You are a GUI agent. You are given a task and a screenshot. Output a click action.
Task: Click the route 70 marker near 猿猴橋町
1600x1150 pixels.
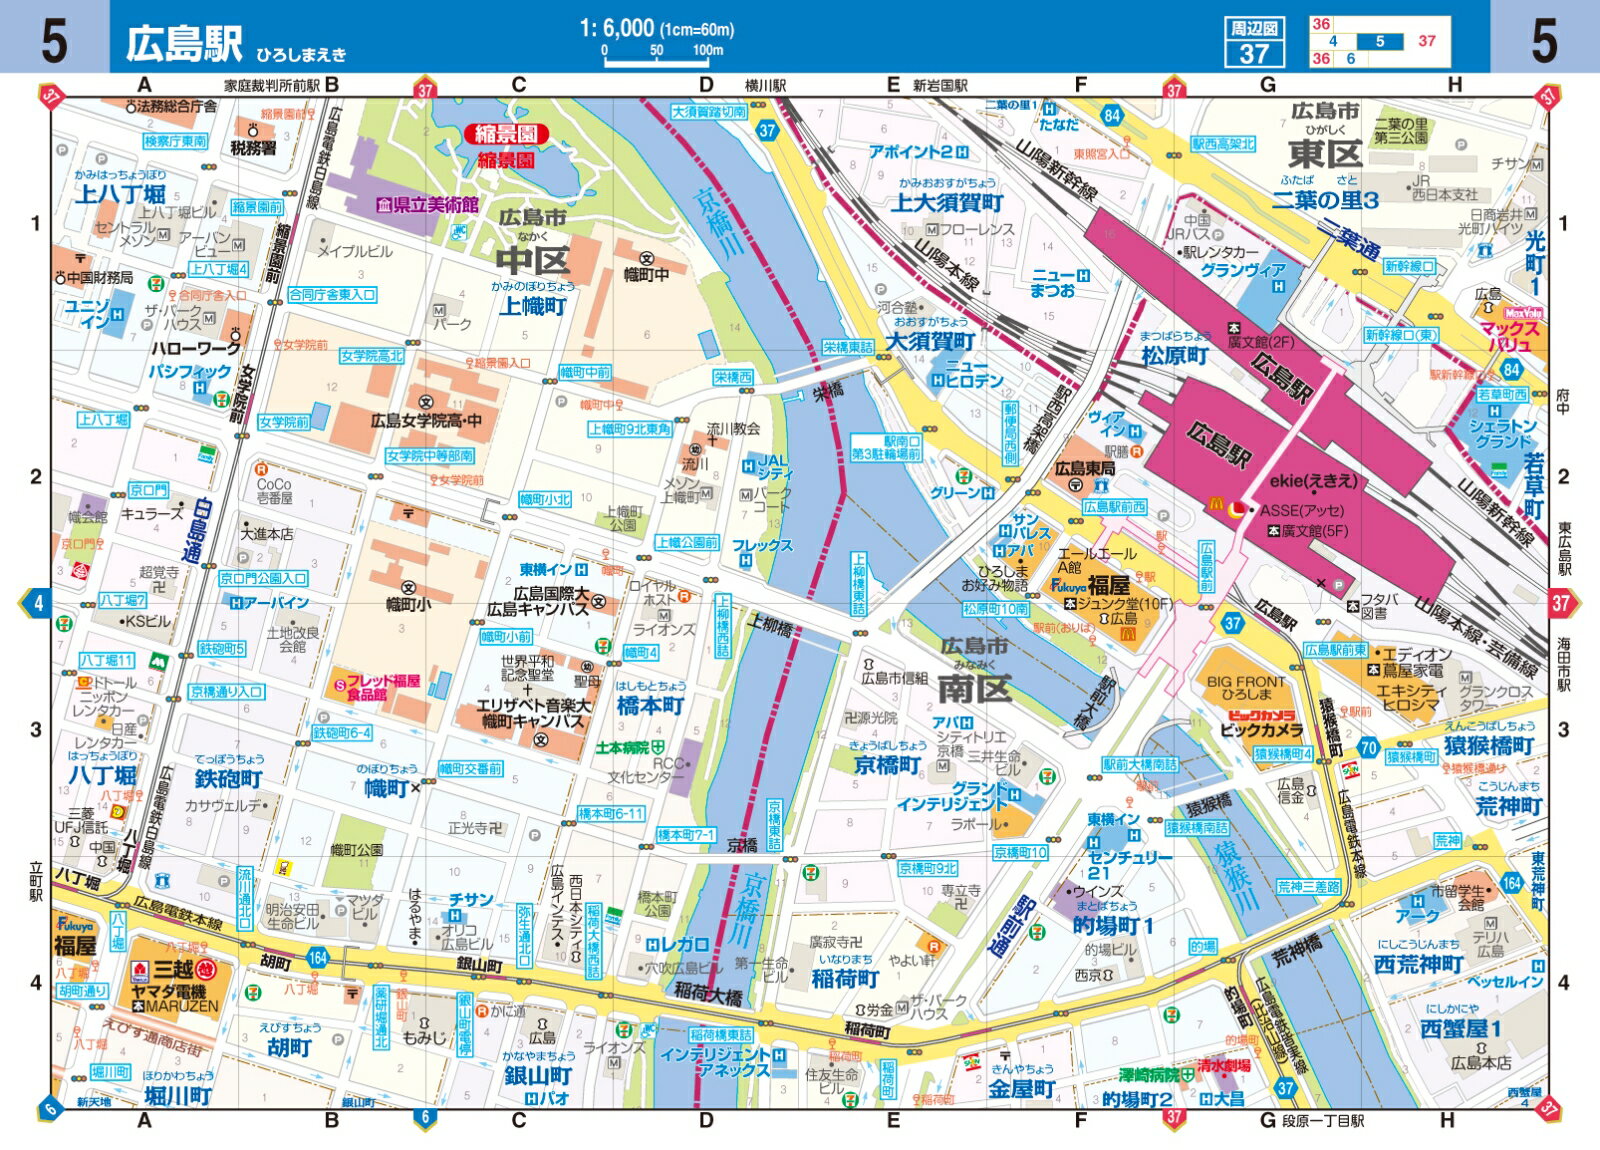(x=1369, y=748)
